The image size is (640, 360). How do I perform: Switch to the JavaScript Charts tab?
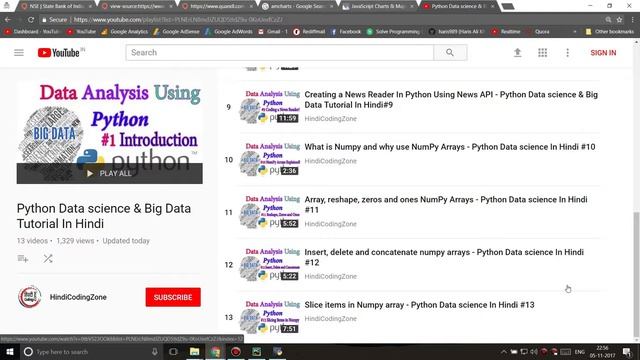(378, 6)
